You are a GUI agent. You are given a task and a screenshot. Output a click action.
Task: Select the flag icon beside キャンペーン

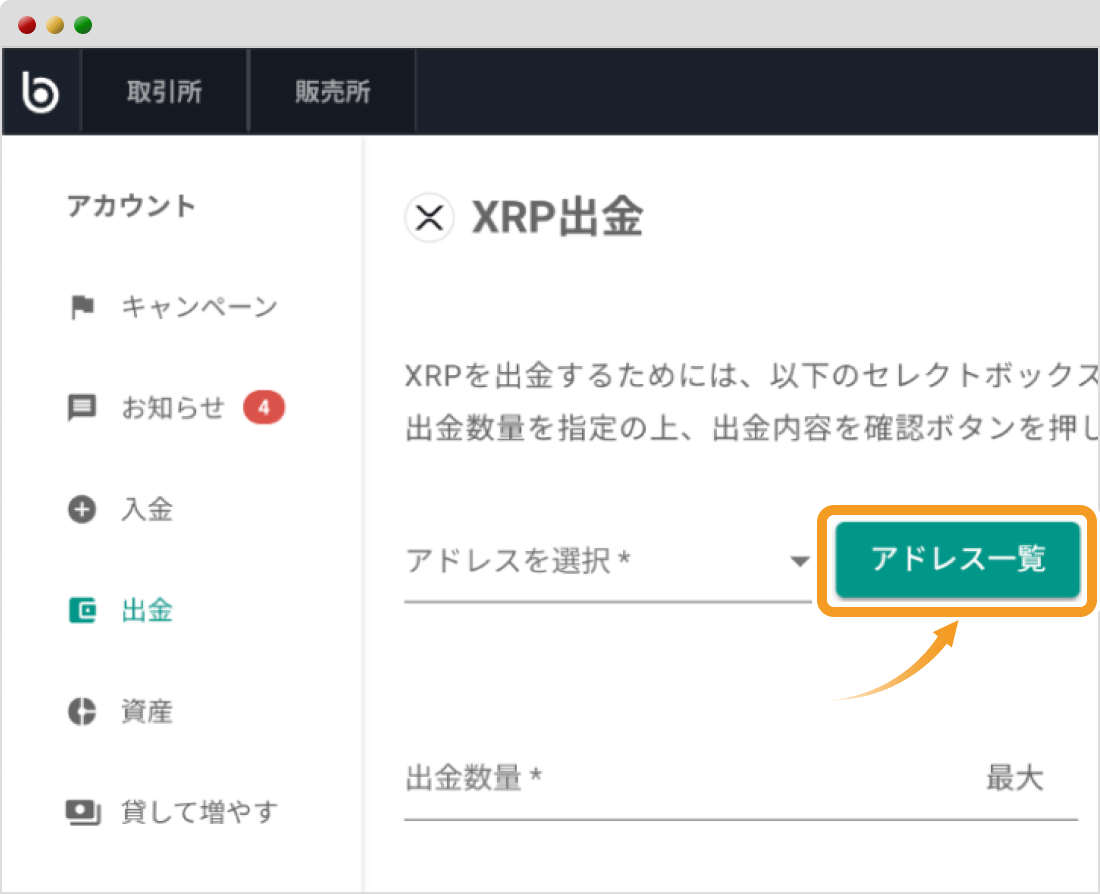(84, 307)
